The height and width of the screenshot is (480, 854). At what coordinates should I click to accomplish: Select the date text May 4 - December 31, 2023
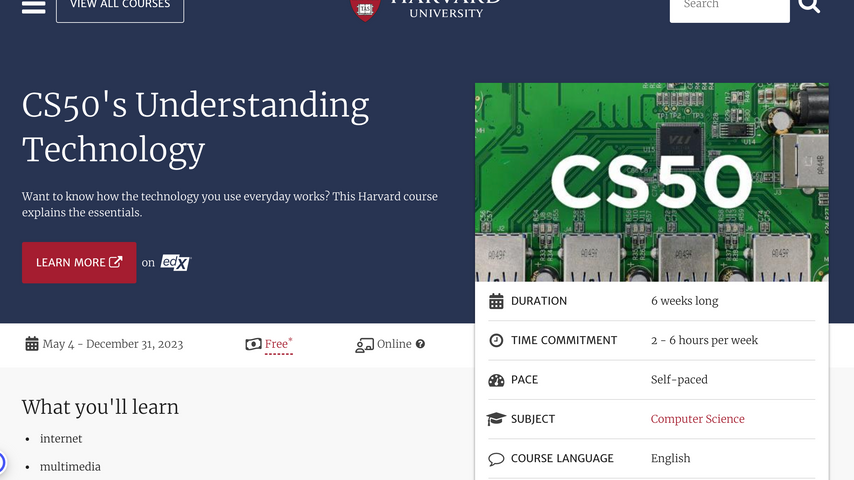tap(113, 344)
